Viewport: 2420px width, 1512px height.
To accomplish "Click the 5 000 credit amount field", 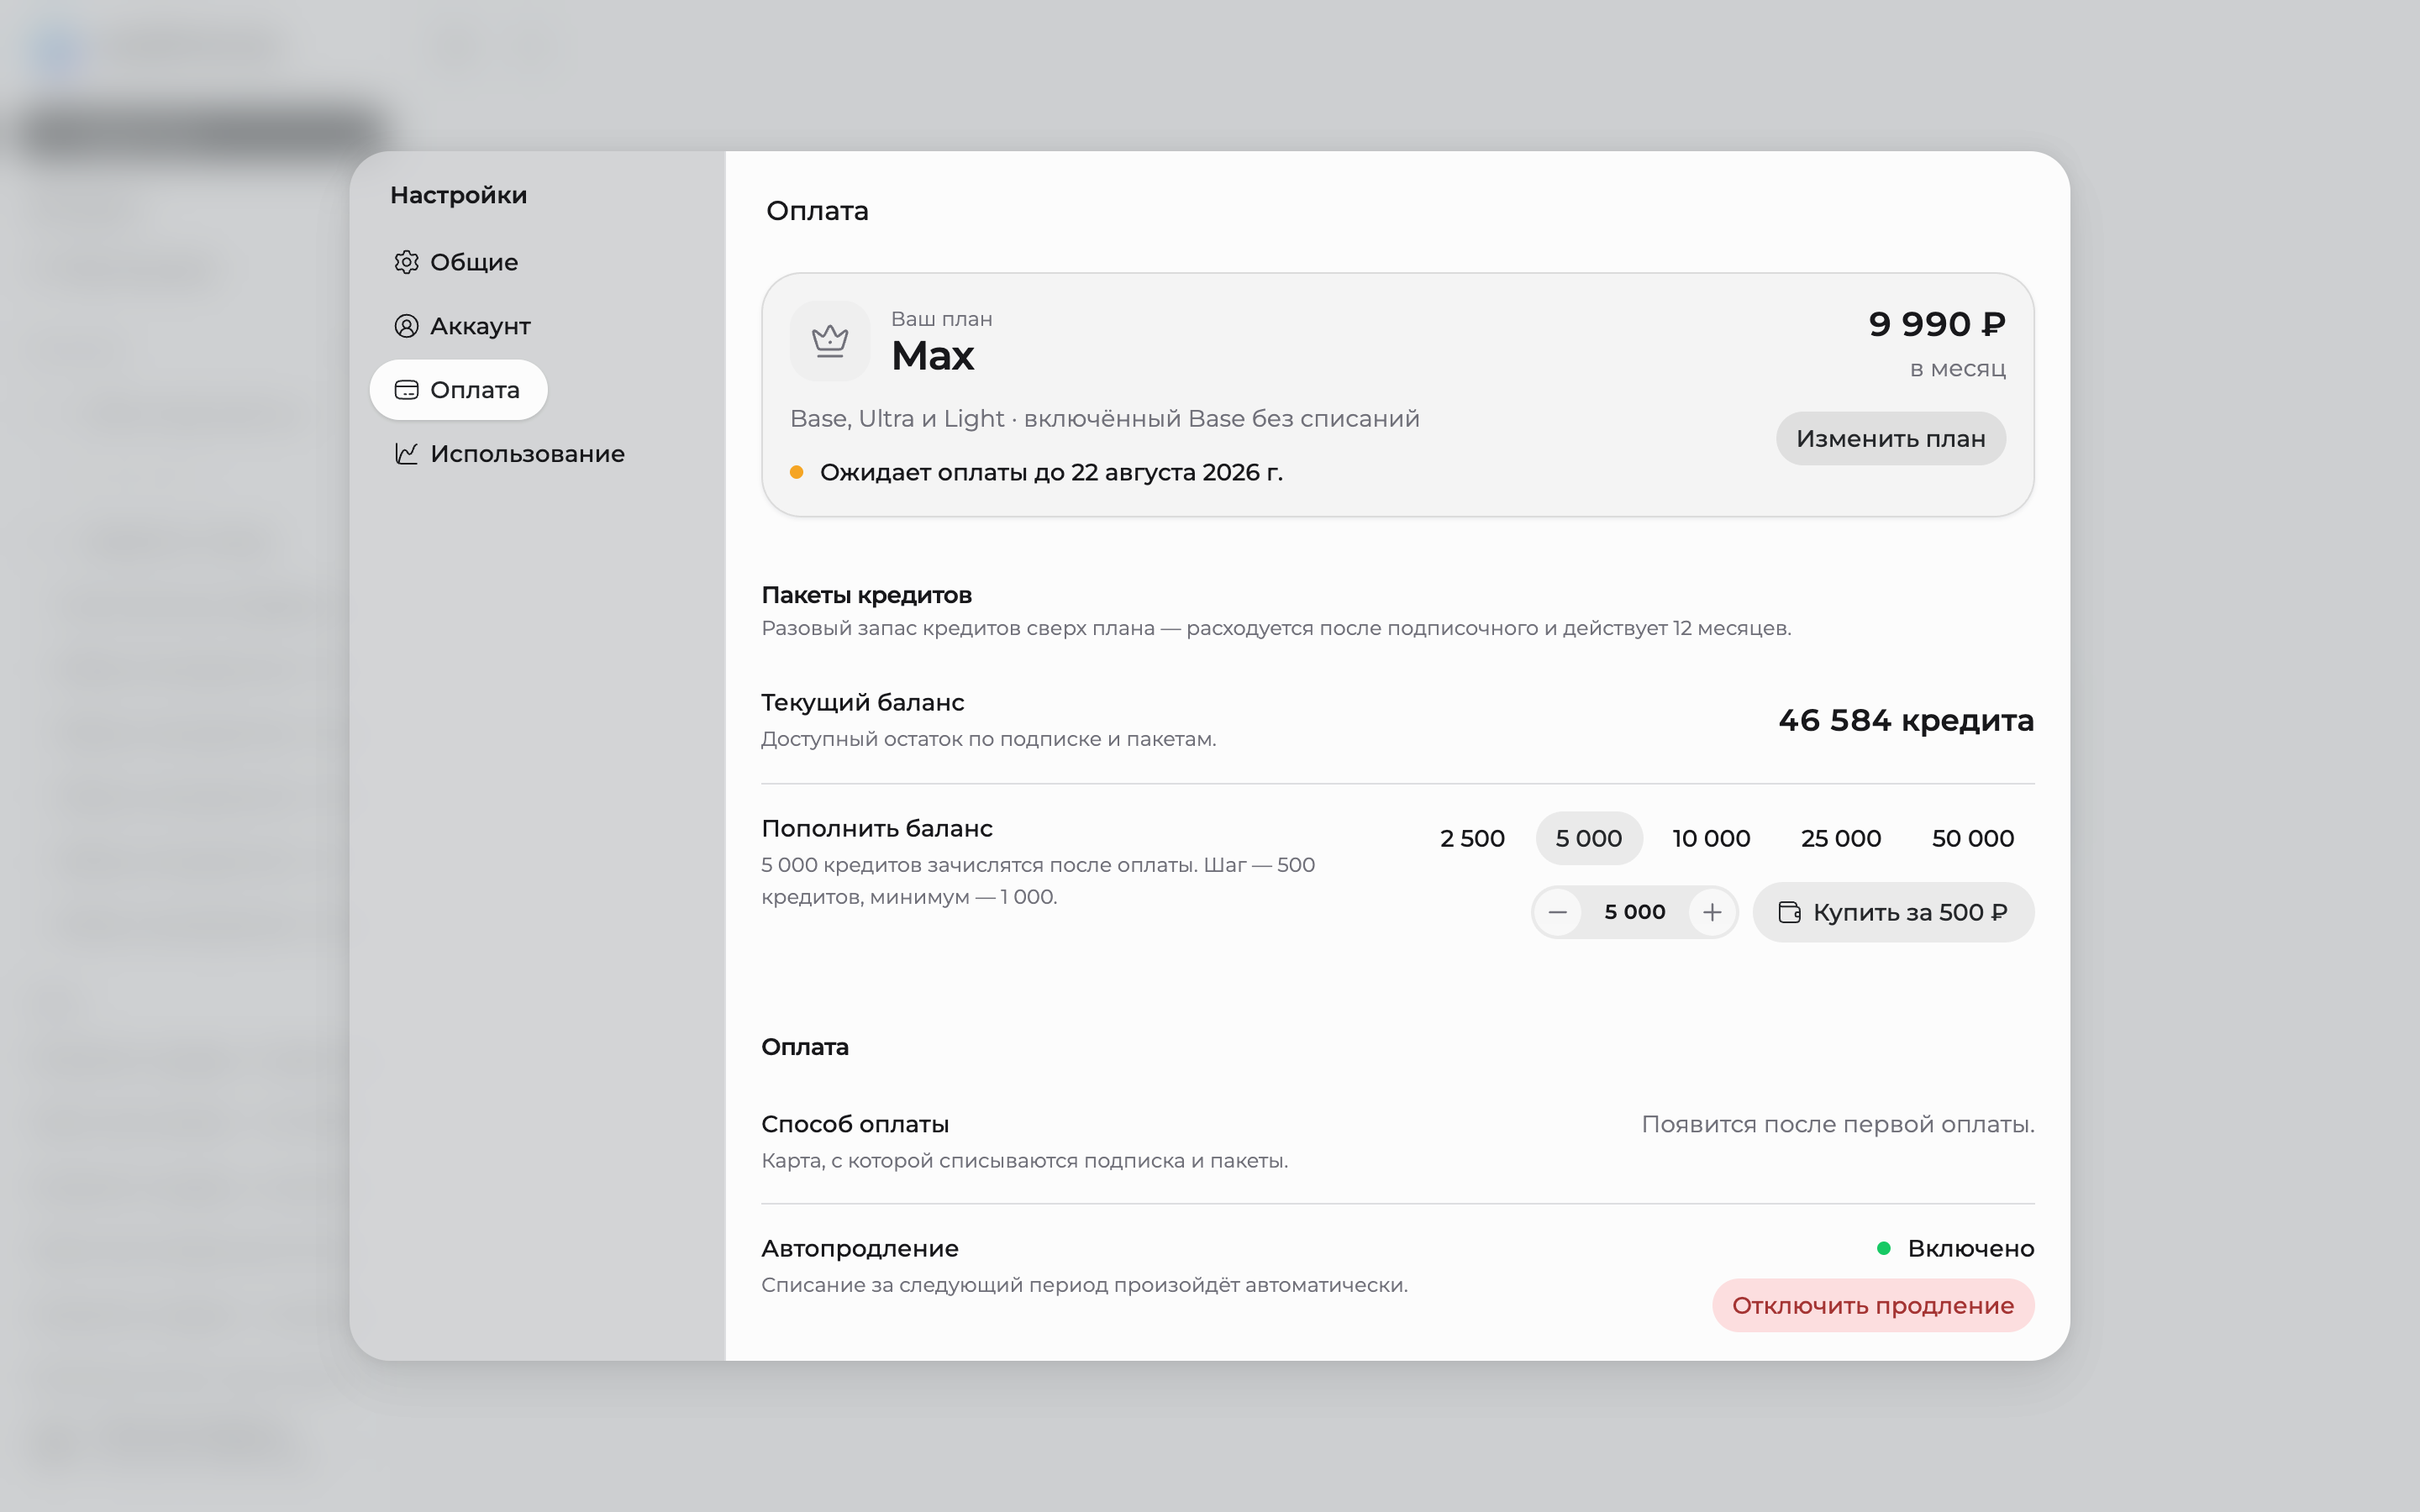I will pos(1635,912).
